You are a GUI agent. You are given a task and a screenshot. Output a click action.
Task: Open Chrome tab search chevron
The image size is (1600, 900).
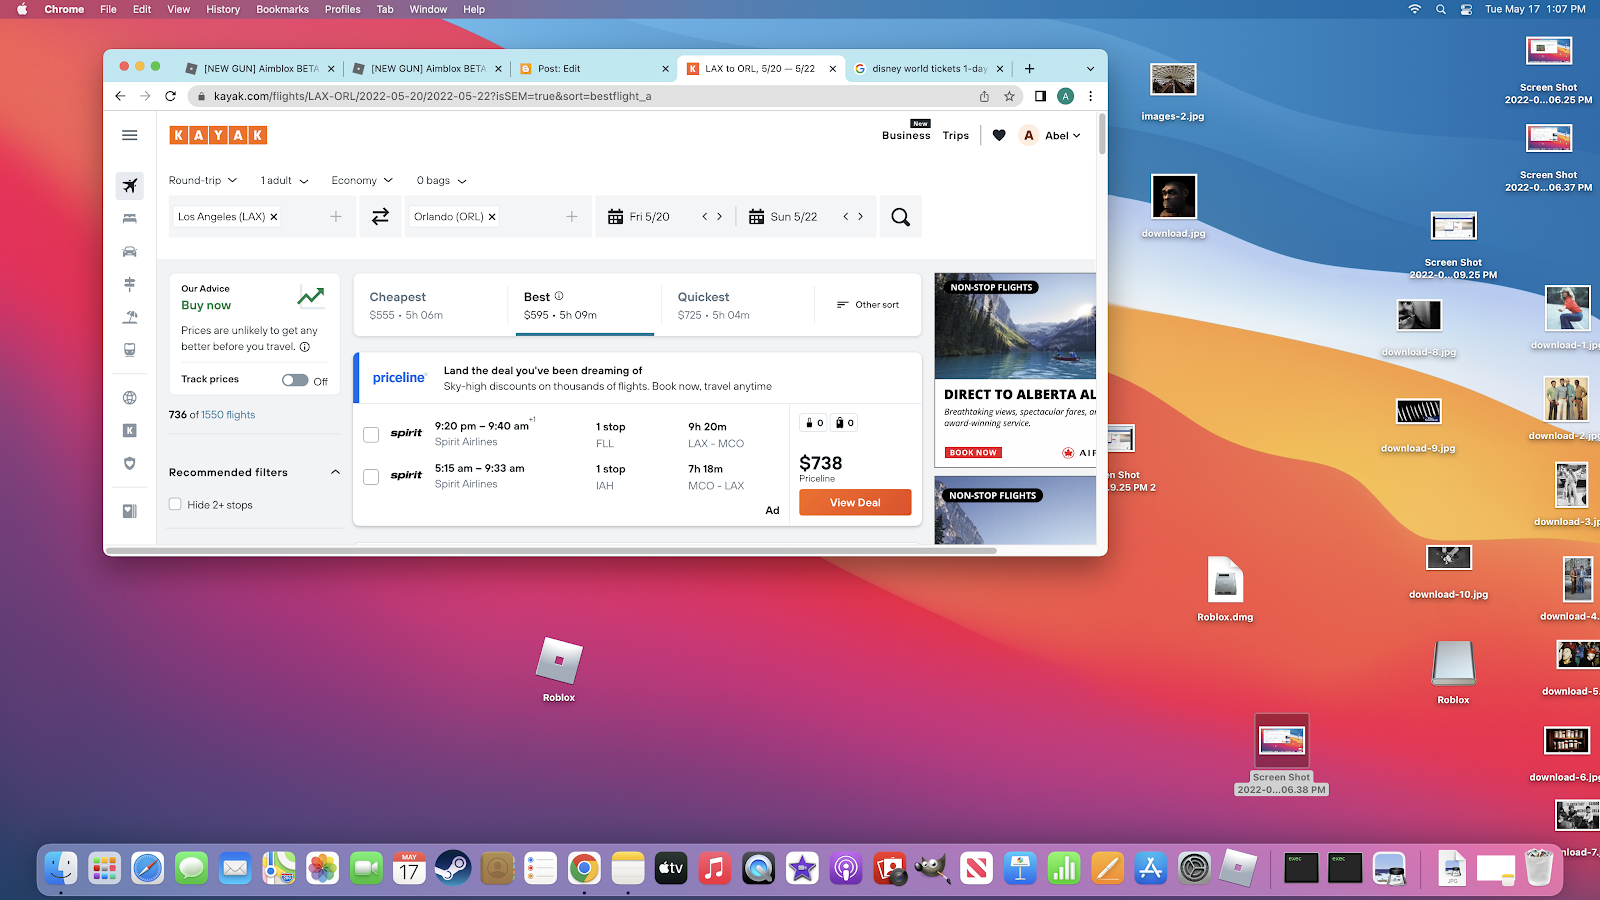click(1090, 69)
